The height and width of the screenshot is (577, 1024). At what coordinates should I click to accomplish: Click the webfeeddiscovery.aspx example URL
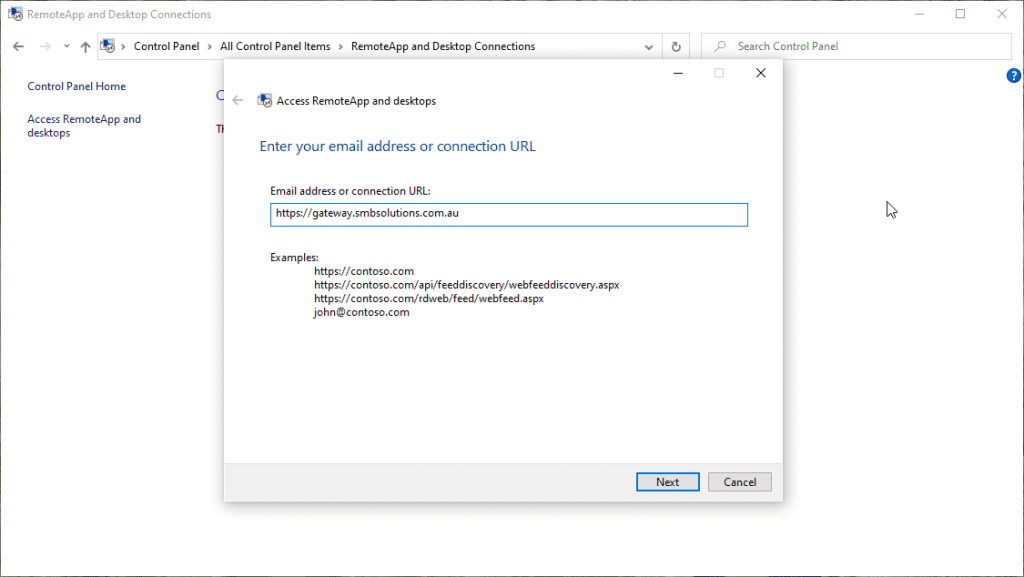466,285
